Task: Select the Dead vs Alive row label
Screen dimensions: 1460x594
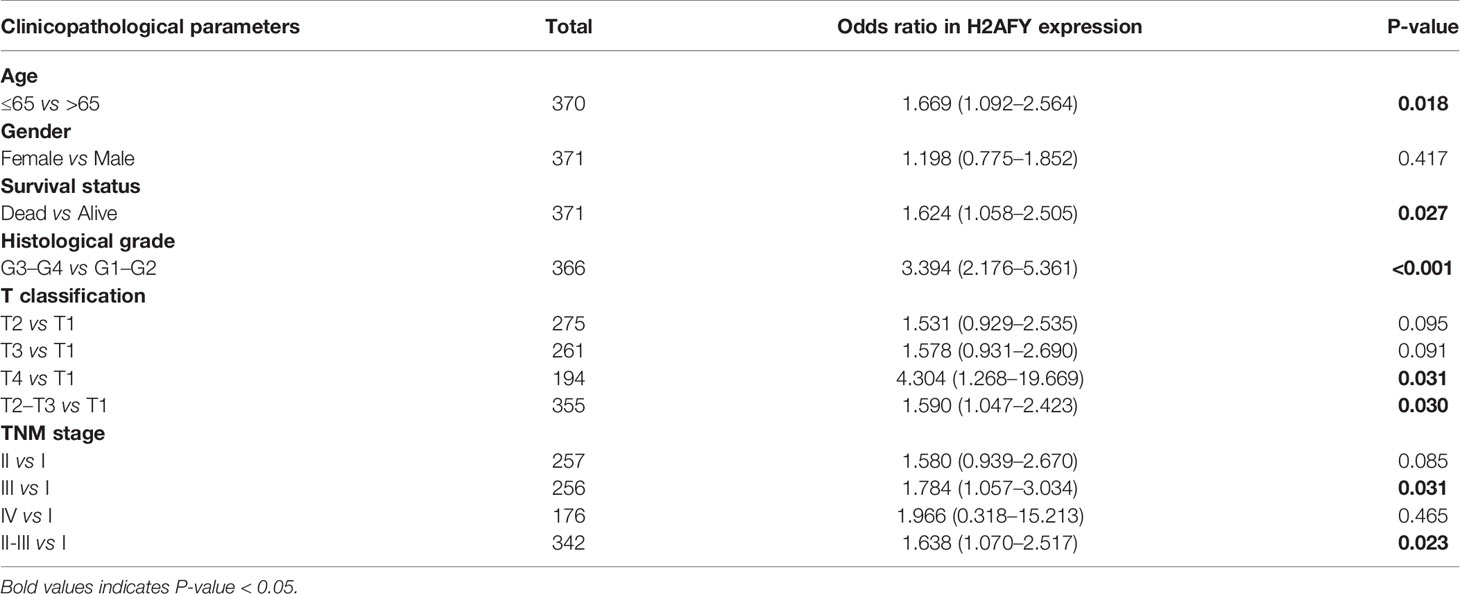Action: click(x=60, y=213)
